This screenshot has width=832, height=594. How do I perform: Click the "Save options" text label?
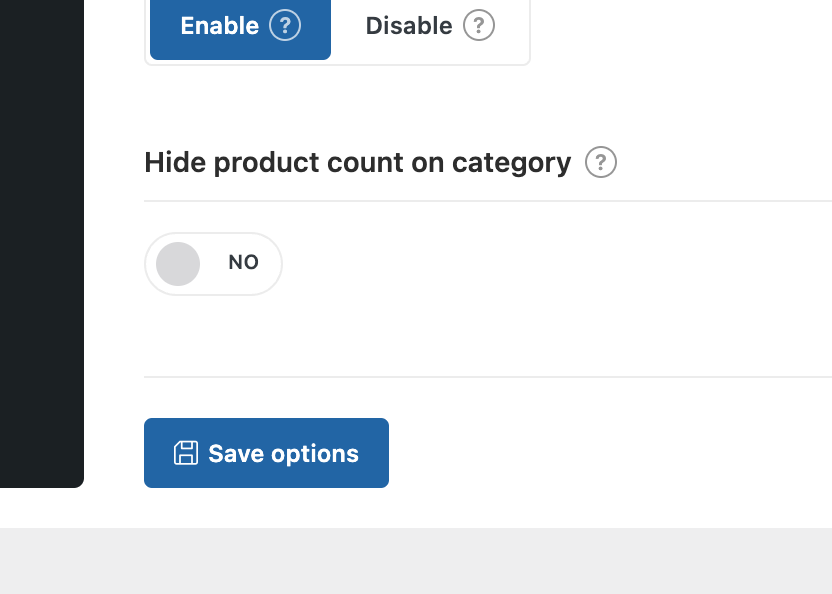[x=283, y=454]
